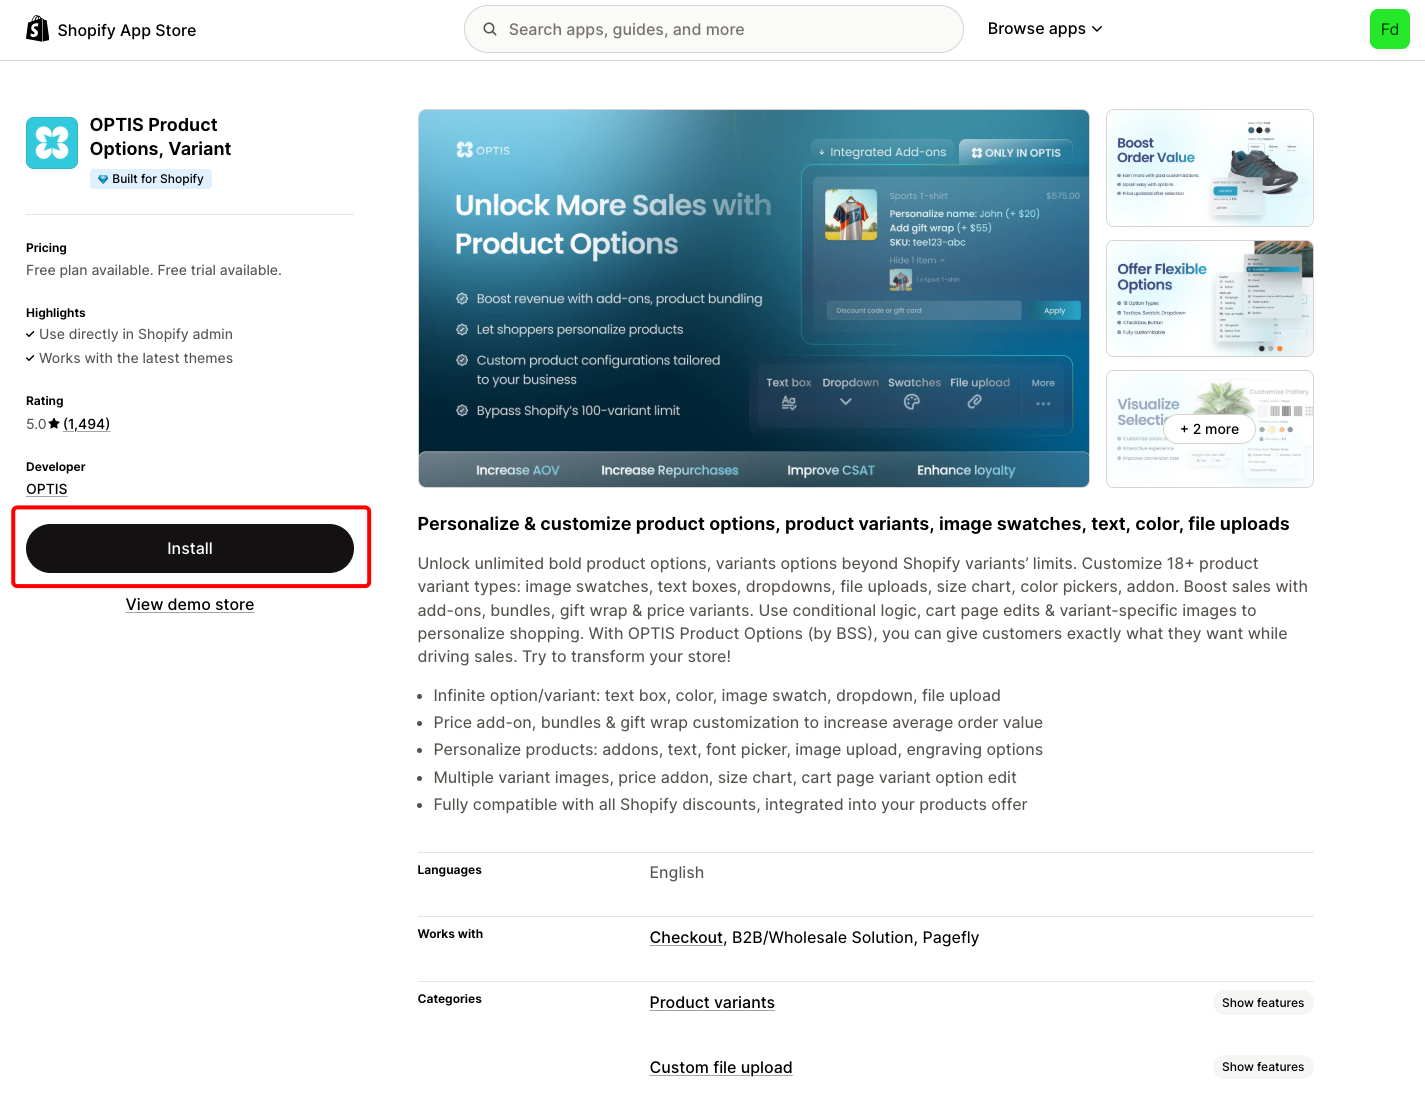Open the Boost Order Value thumbnail
The width and height of the screenshot is (1425, 1115).
pos(1210,168)
